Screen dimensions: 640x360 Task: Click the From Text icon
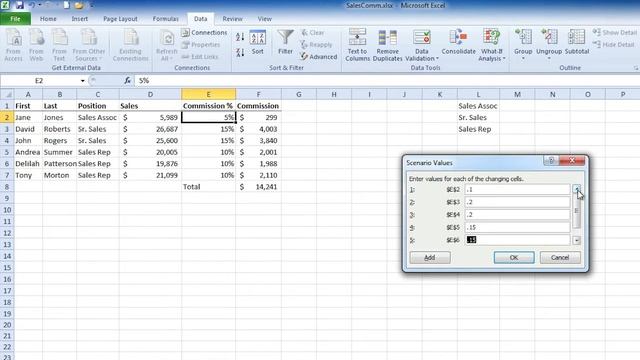point(59,45)
